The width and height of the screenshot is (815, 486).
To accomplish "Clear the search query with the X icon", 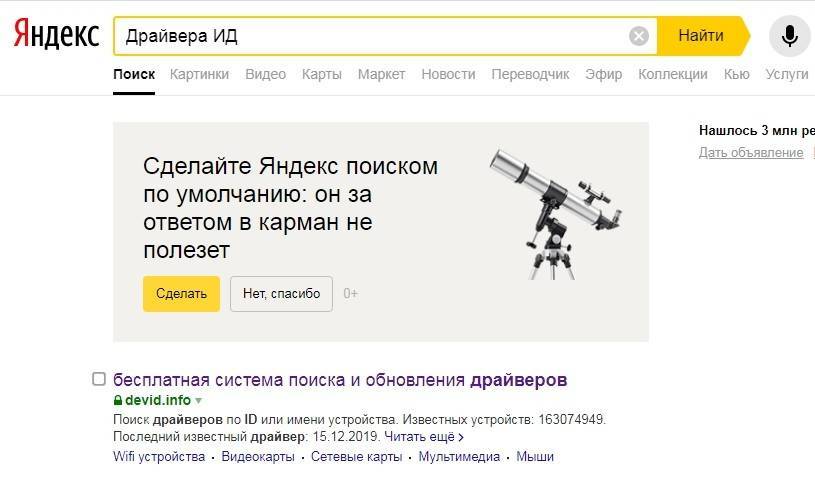I will pyautogui.click(x=638, y=36).
